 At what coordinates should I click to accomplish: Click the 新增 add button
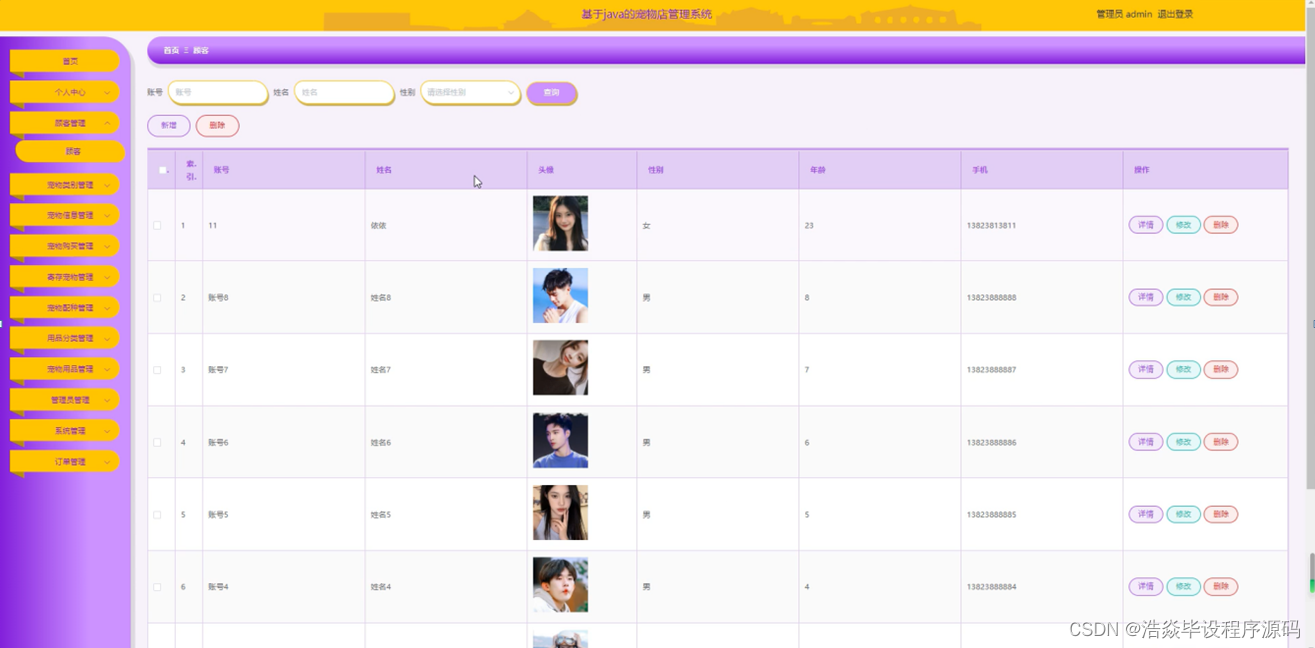pos(168,126)
